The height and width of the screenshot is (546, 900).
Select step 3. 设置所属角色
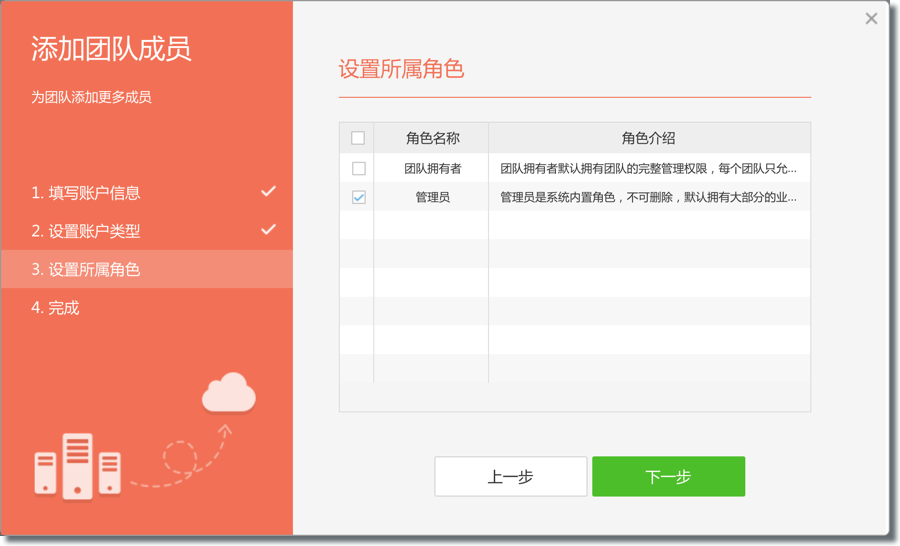pyautogui.click(x=86, y=270)
